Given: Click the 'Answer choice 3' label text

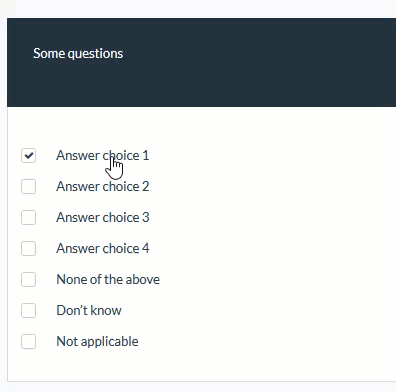Looking at the screenshot, I should [103, 218].
